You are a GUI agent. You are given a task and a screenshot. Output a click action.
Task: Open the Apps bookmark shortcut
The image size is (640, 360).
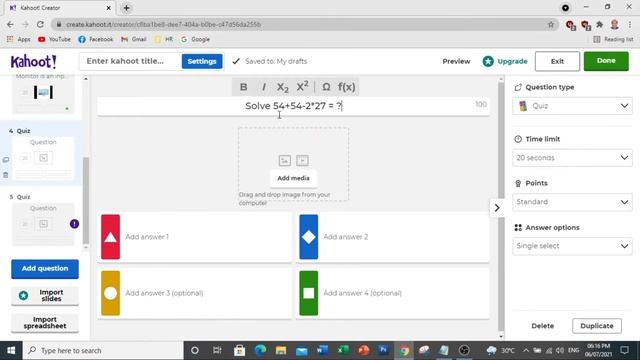click(x=19, y=39)
